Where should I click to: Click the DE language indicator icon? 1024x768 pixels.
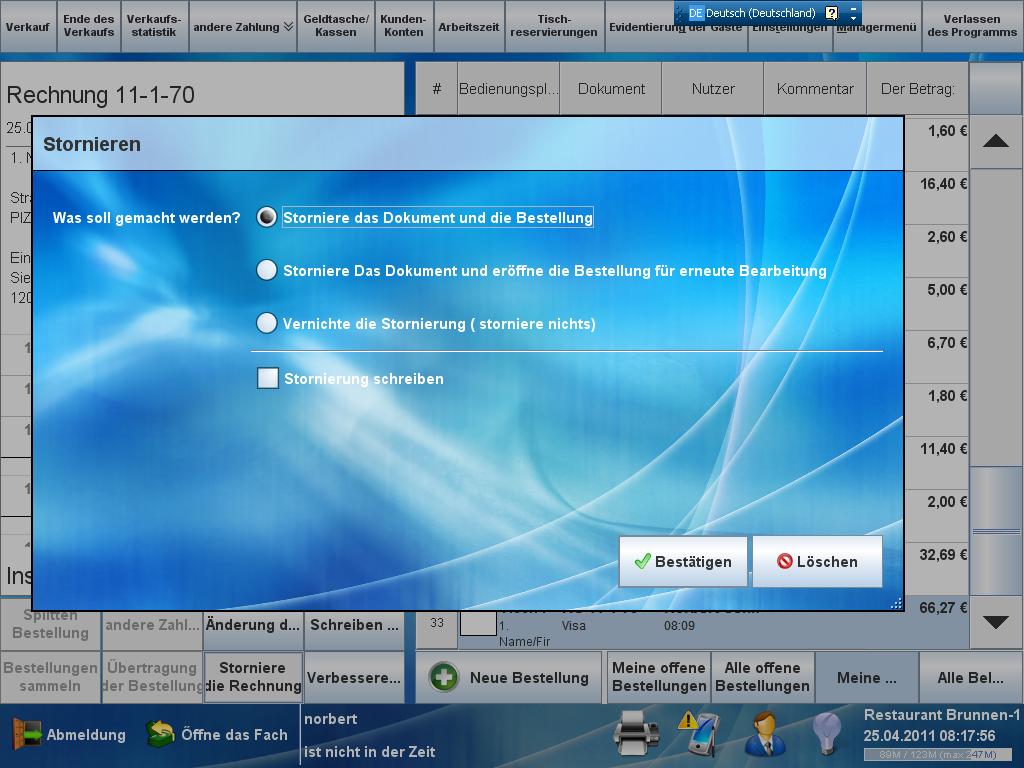(696, 13)
